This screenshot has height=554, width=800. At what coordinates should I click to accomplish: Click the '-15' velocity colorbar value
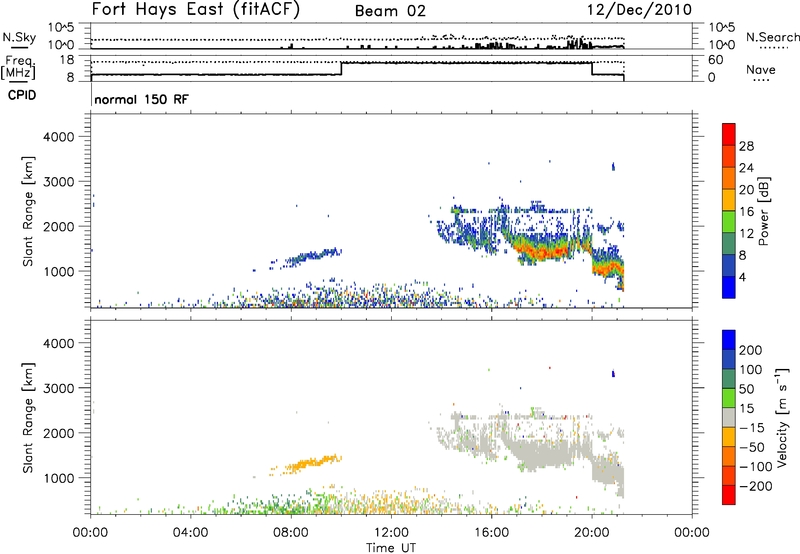752,428
